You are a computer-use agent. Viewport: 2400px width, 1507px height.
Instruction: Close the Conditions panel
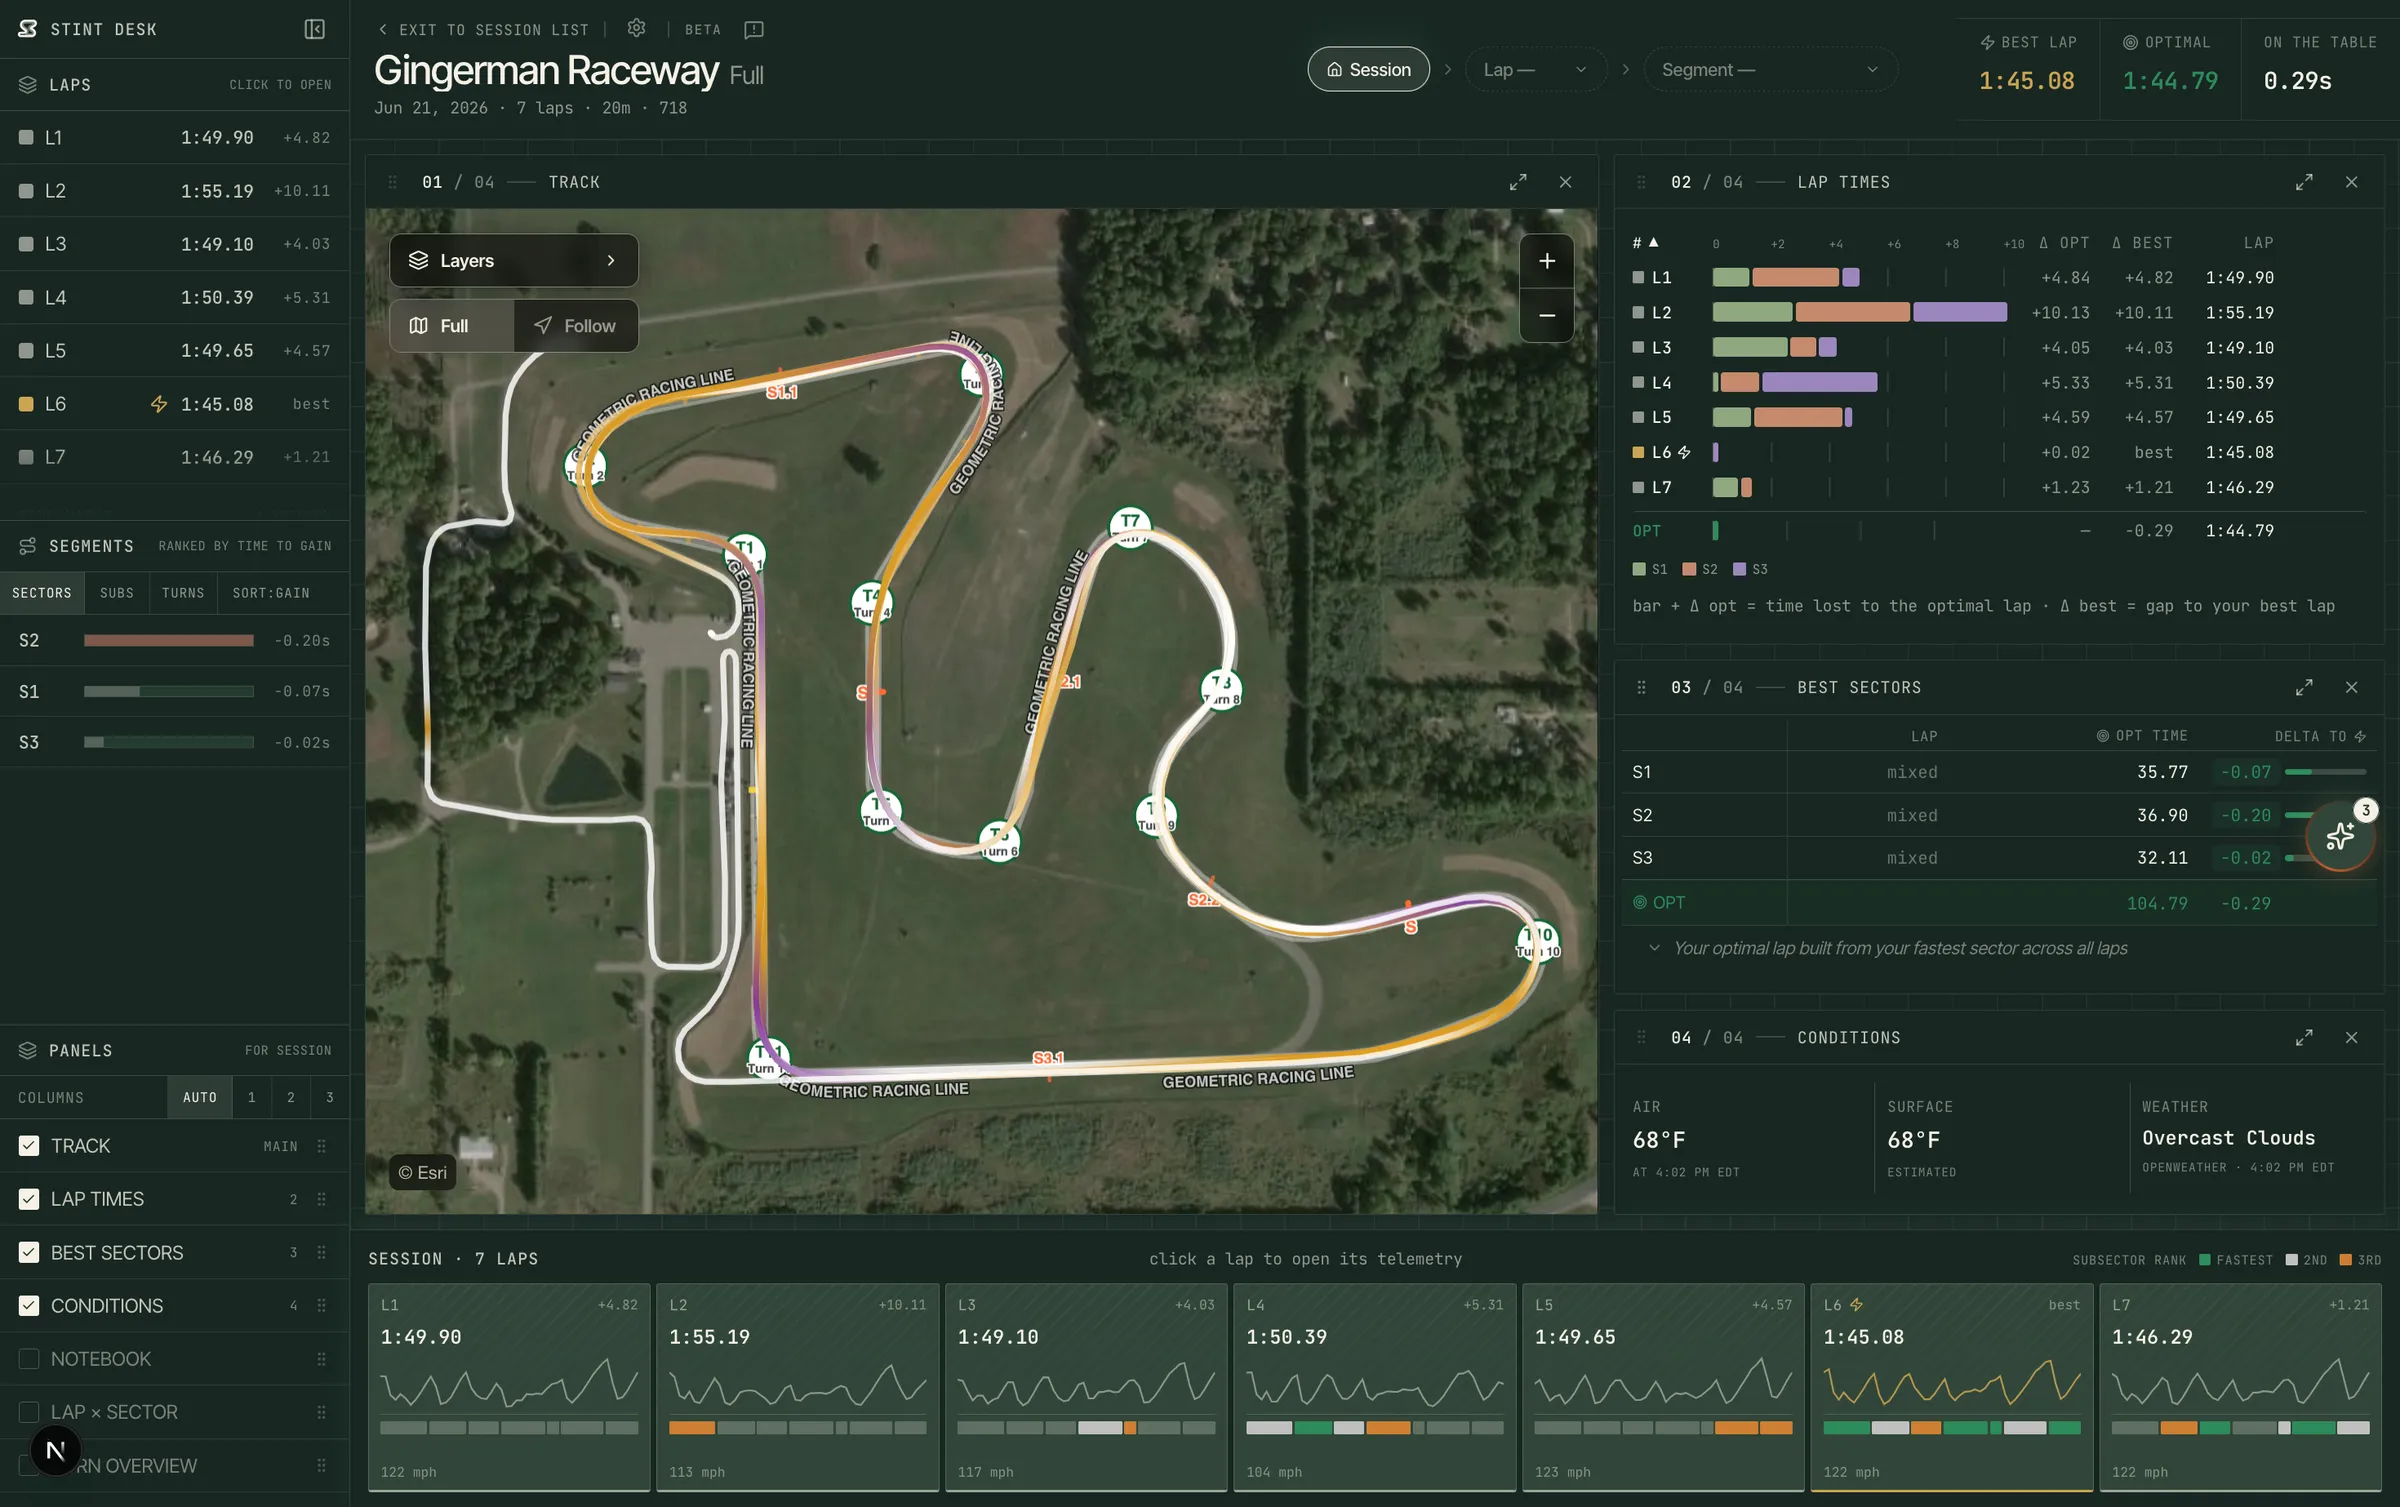[x=2351, y=1037]
